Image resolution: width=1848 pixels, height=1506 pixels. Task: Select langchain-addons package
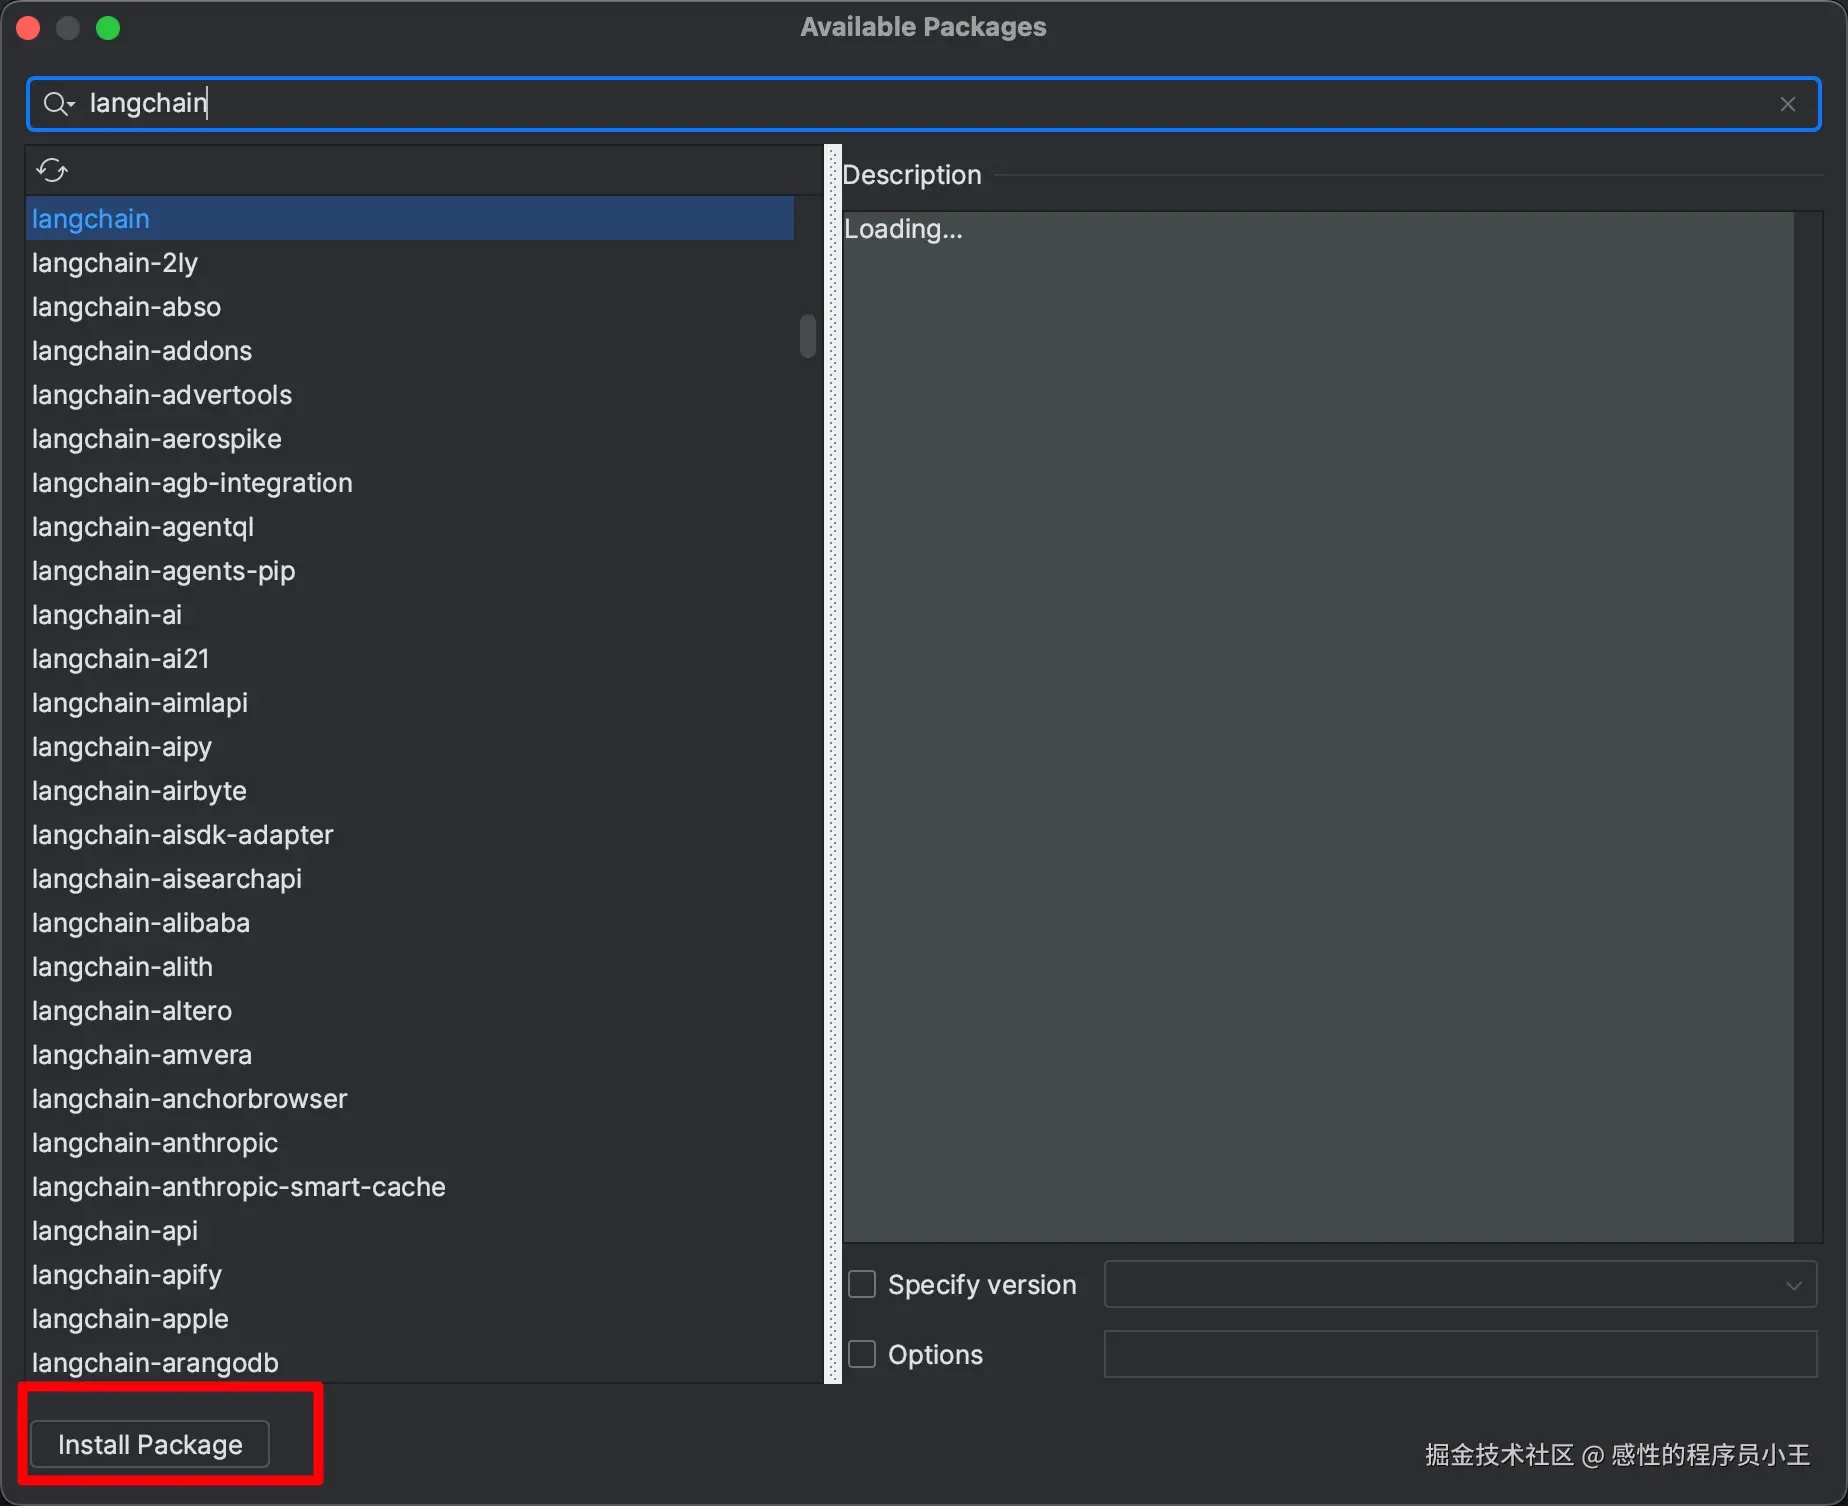click(410, 350)
